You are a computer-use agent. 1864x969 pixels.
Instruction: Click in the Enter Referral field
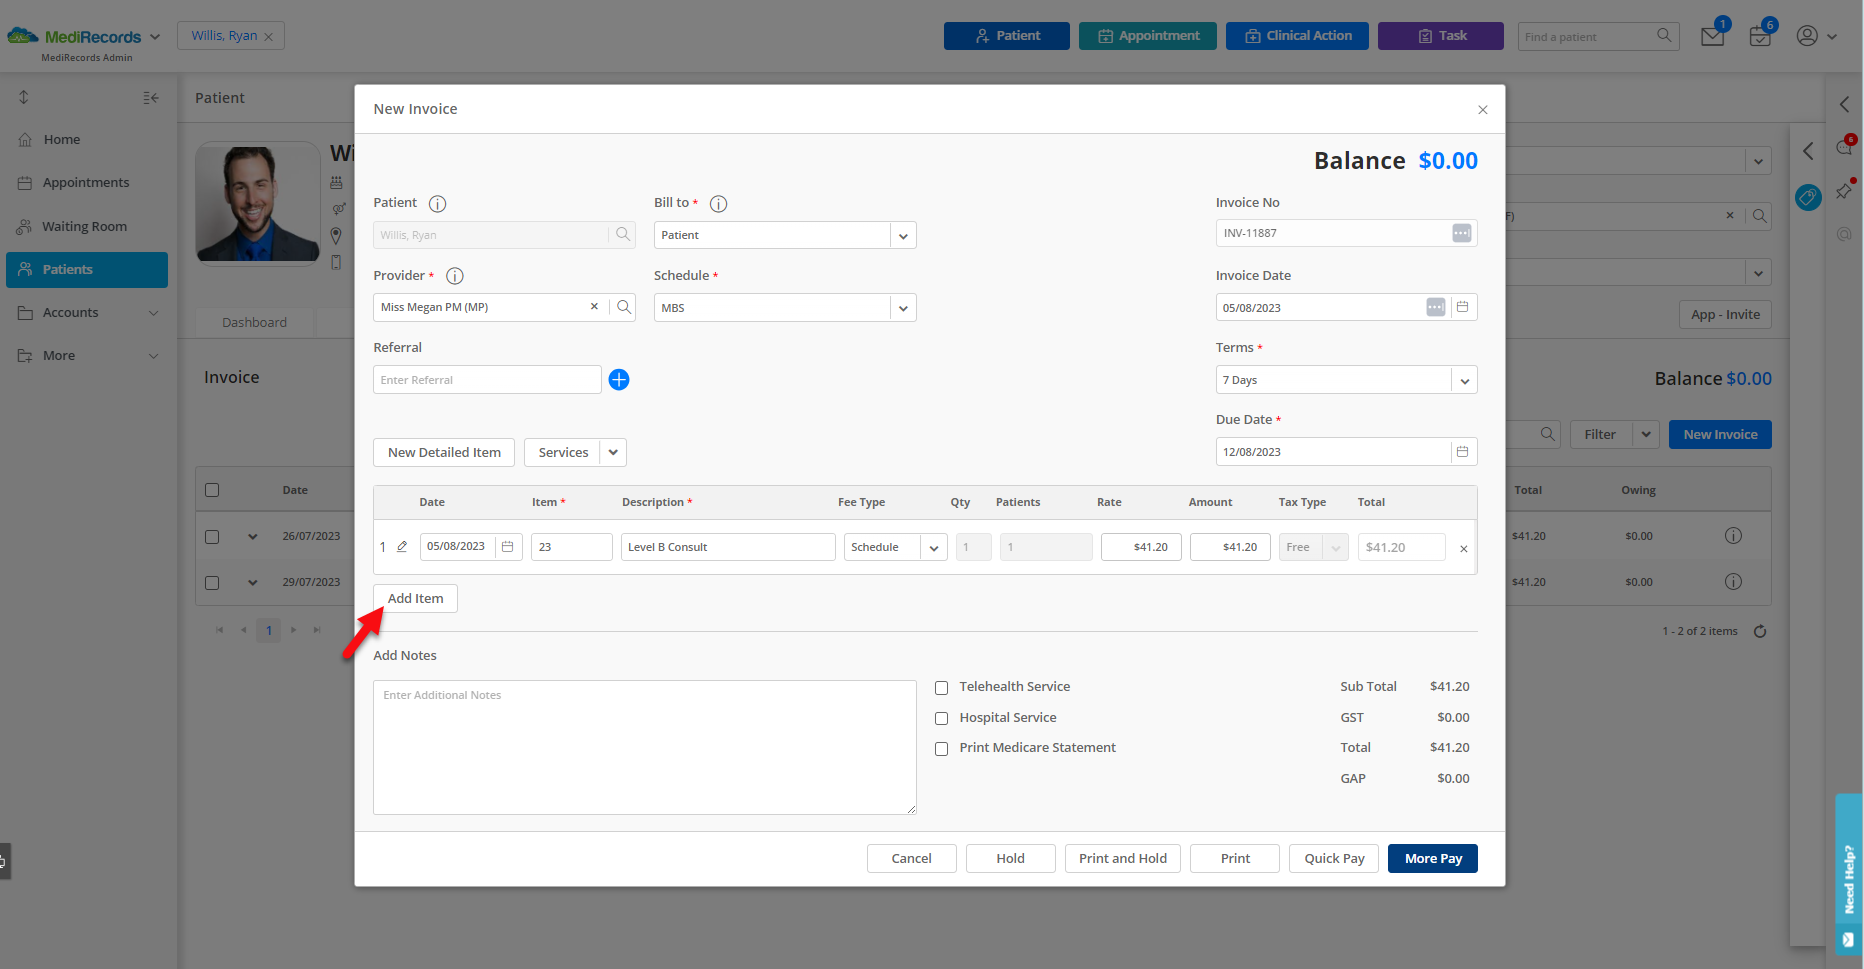tap(487, 380)
